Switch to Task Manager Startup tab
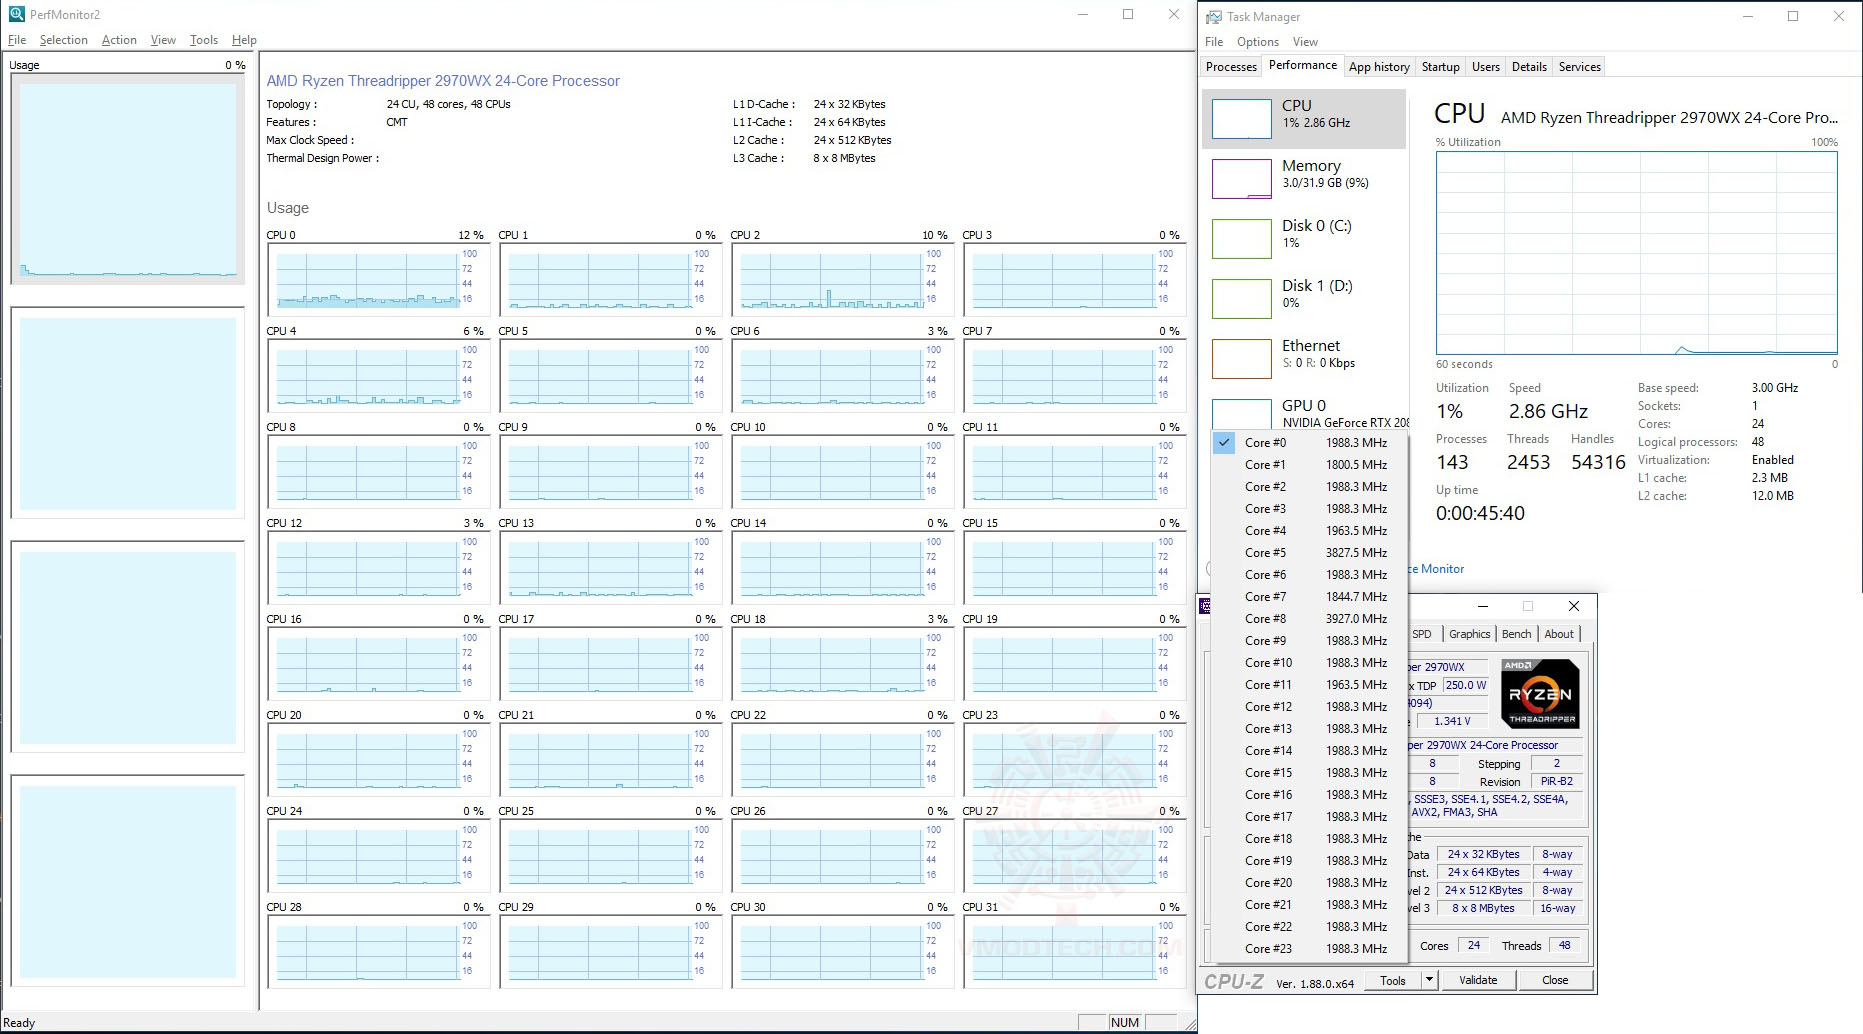The image size is (1863, 1034). pyautogui.click(x=1441, y=67)
